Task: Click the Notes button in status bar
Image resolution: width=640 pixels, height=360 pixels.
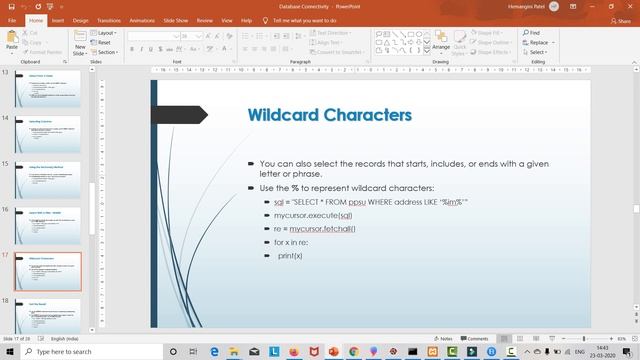Action: coord(443,339)
